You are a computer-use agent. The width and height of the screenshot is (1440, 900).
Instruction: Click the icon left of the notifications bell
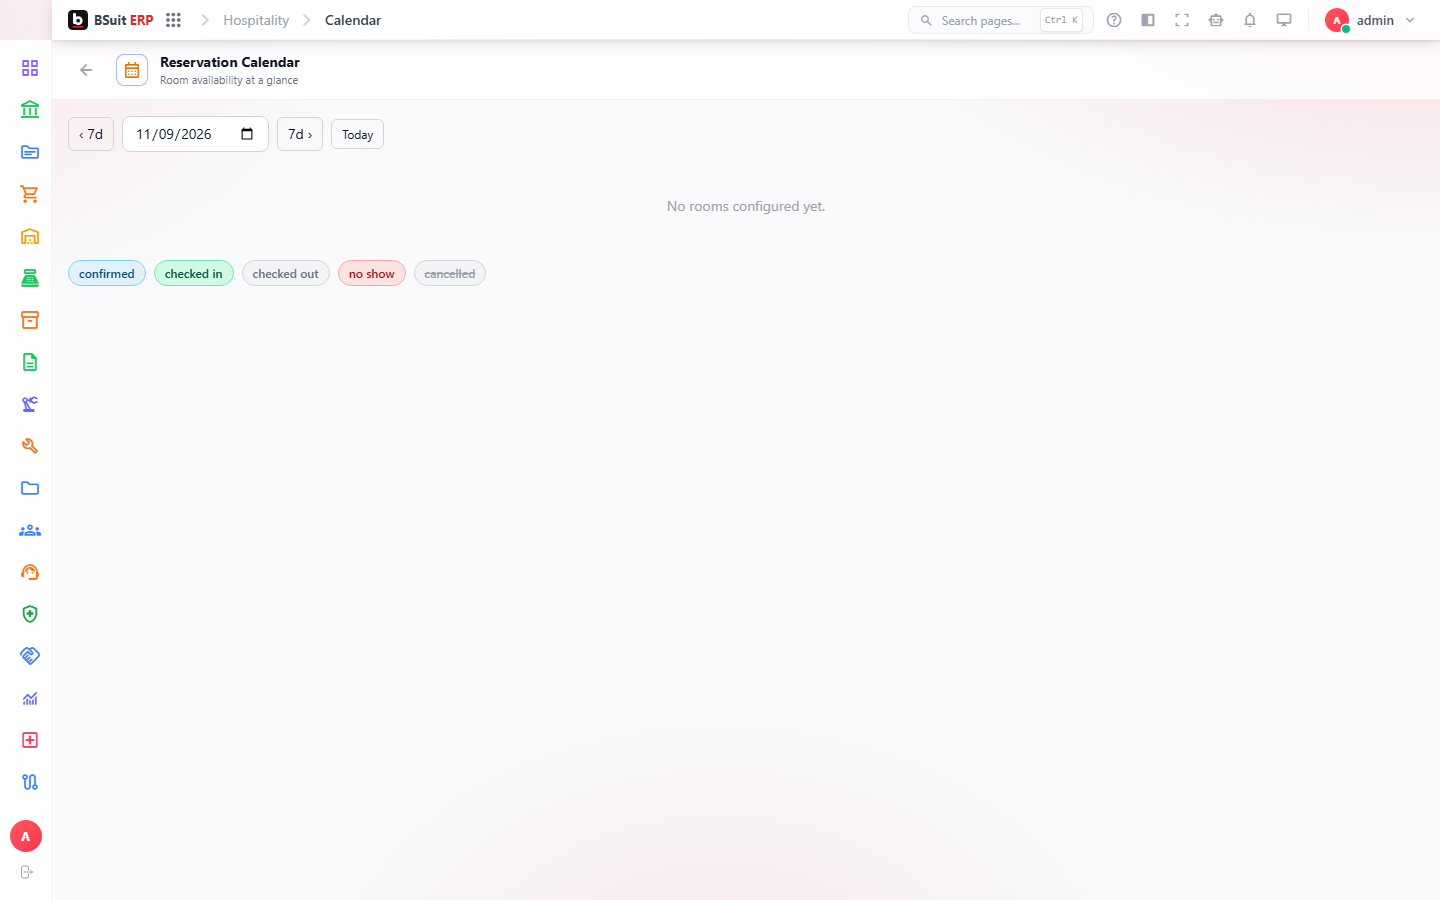point(1216,20)
